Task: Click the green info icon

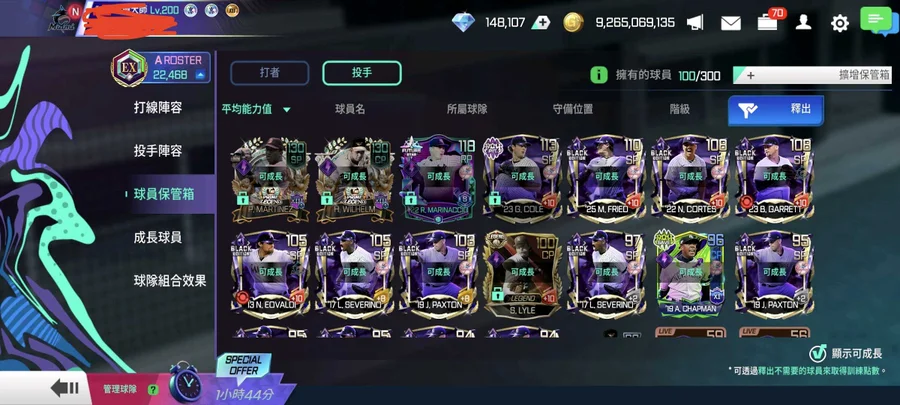Action: coord(599,75)
